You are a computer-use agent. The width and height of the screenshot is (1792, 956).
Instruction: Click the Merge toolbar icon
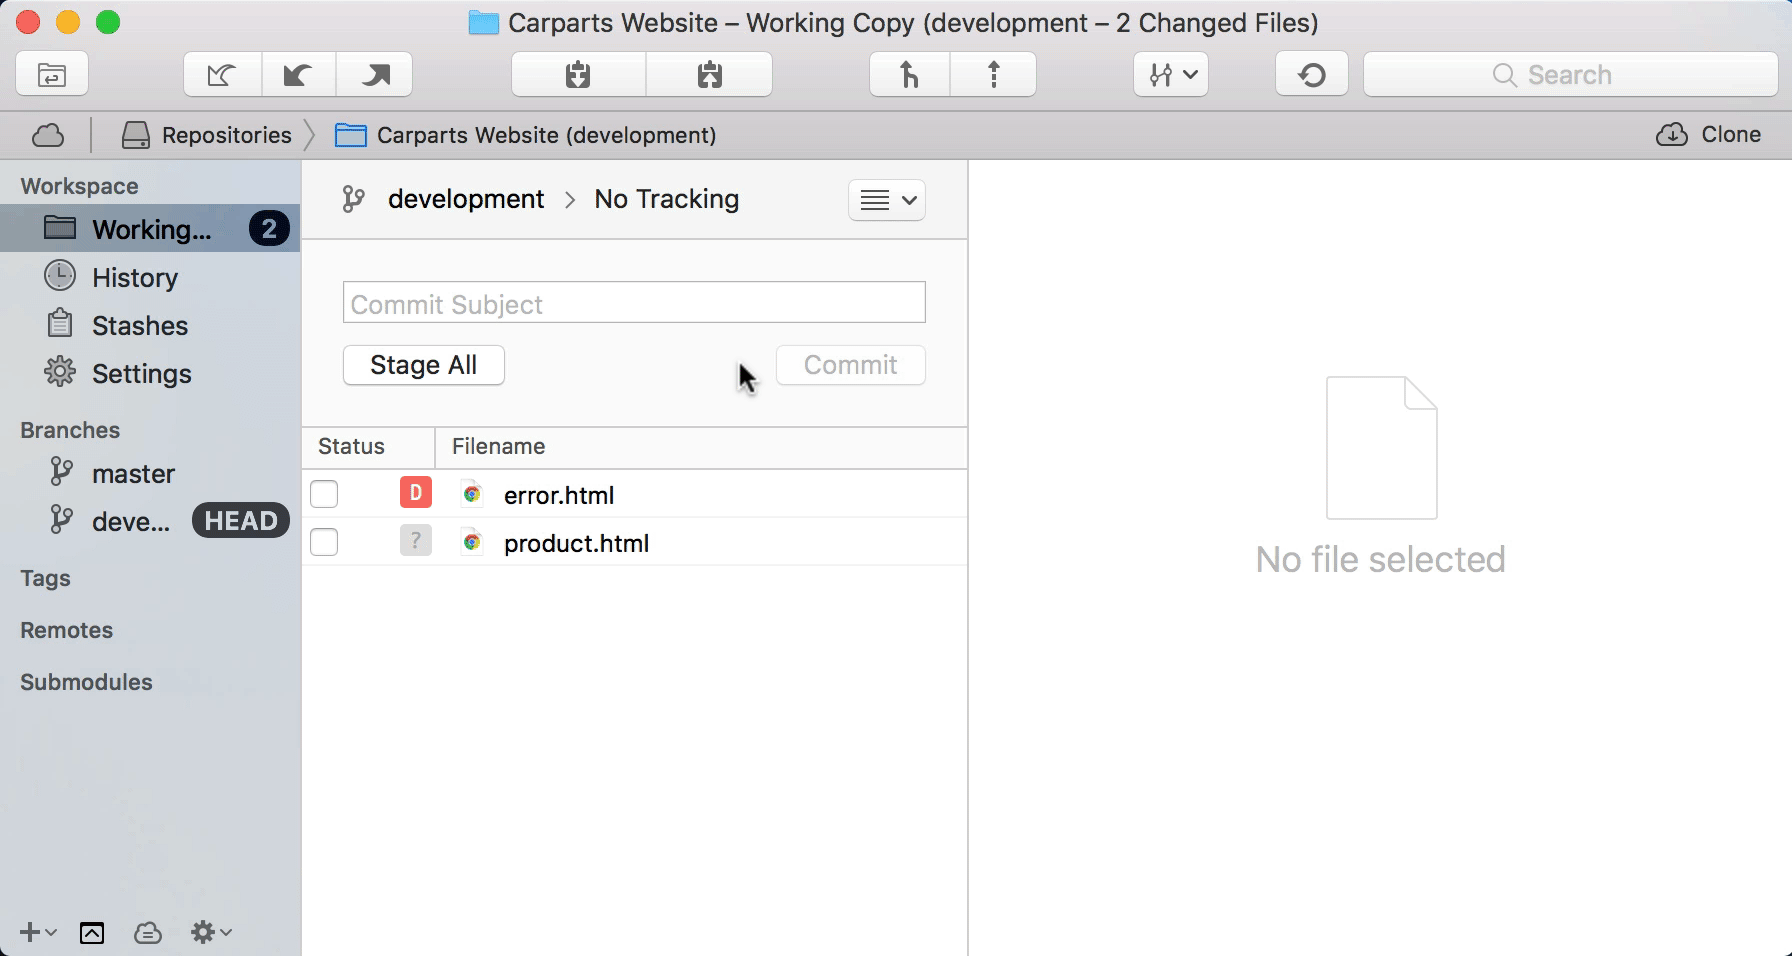pos(909,75)
